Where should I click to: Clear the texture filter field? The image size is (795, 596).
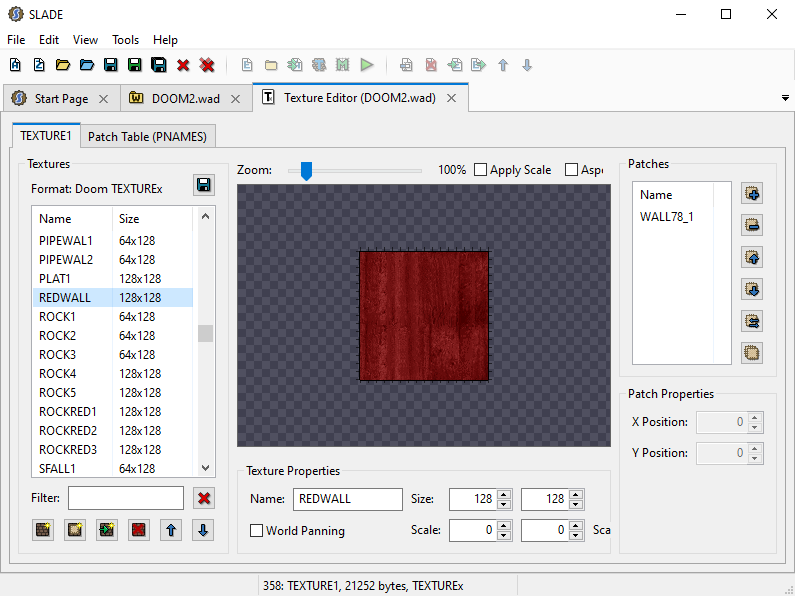coord(204,498)
